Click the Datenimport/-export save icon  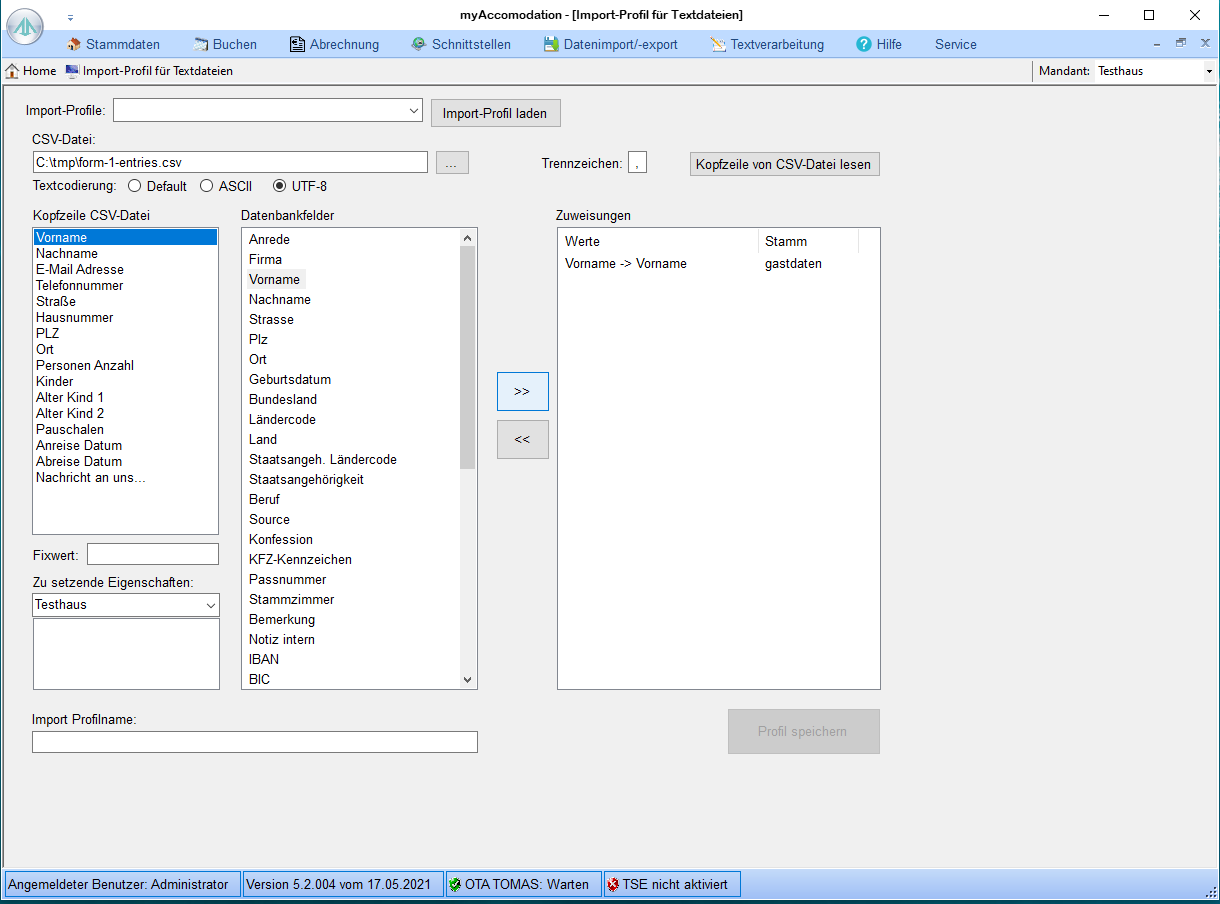(x=551, y=44)
